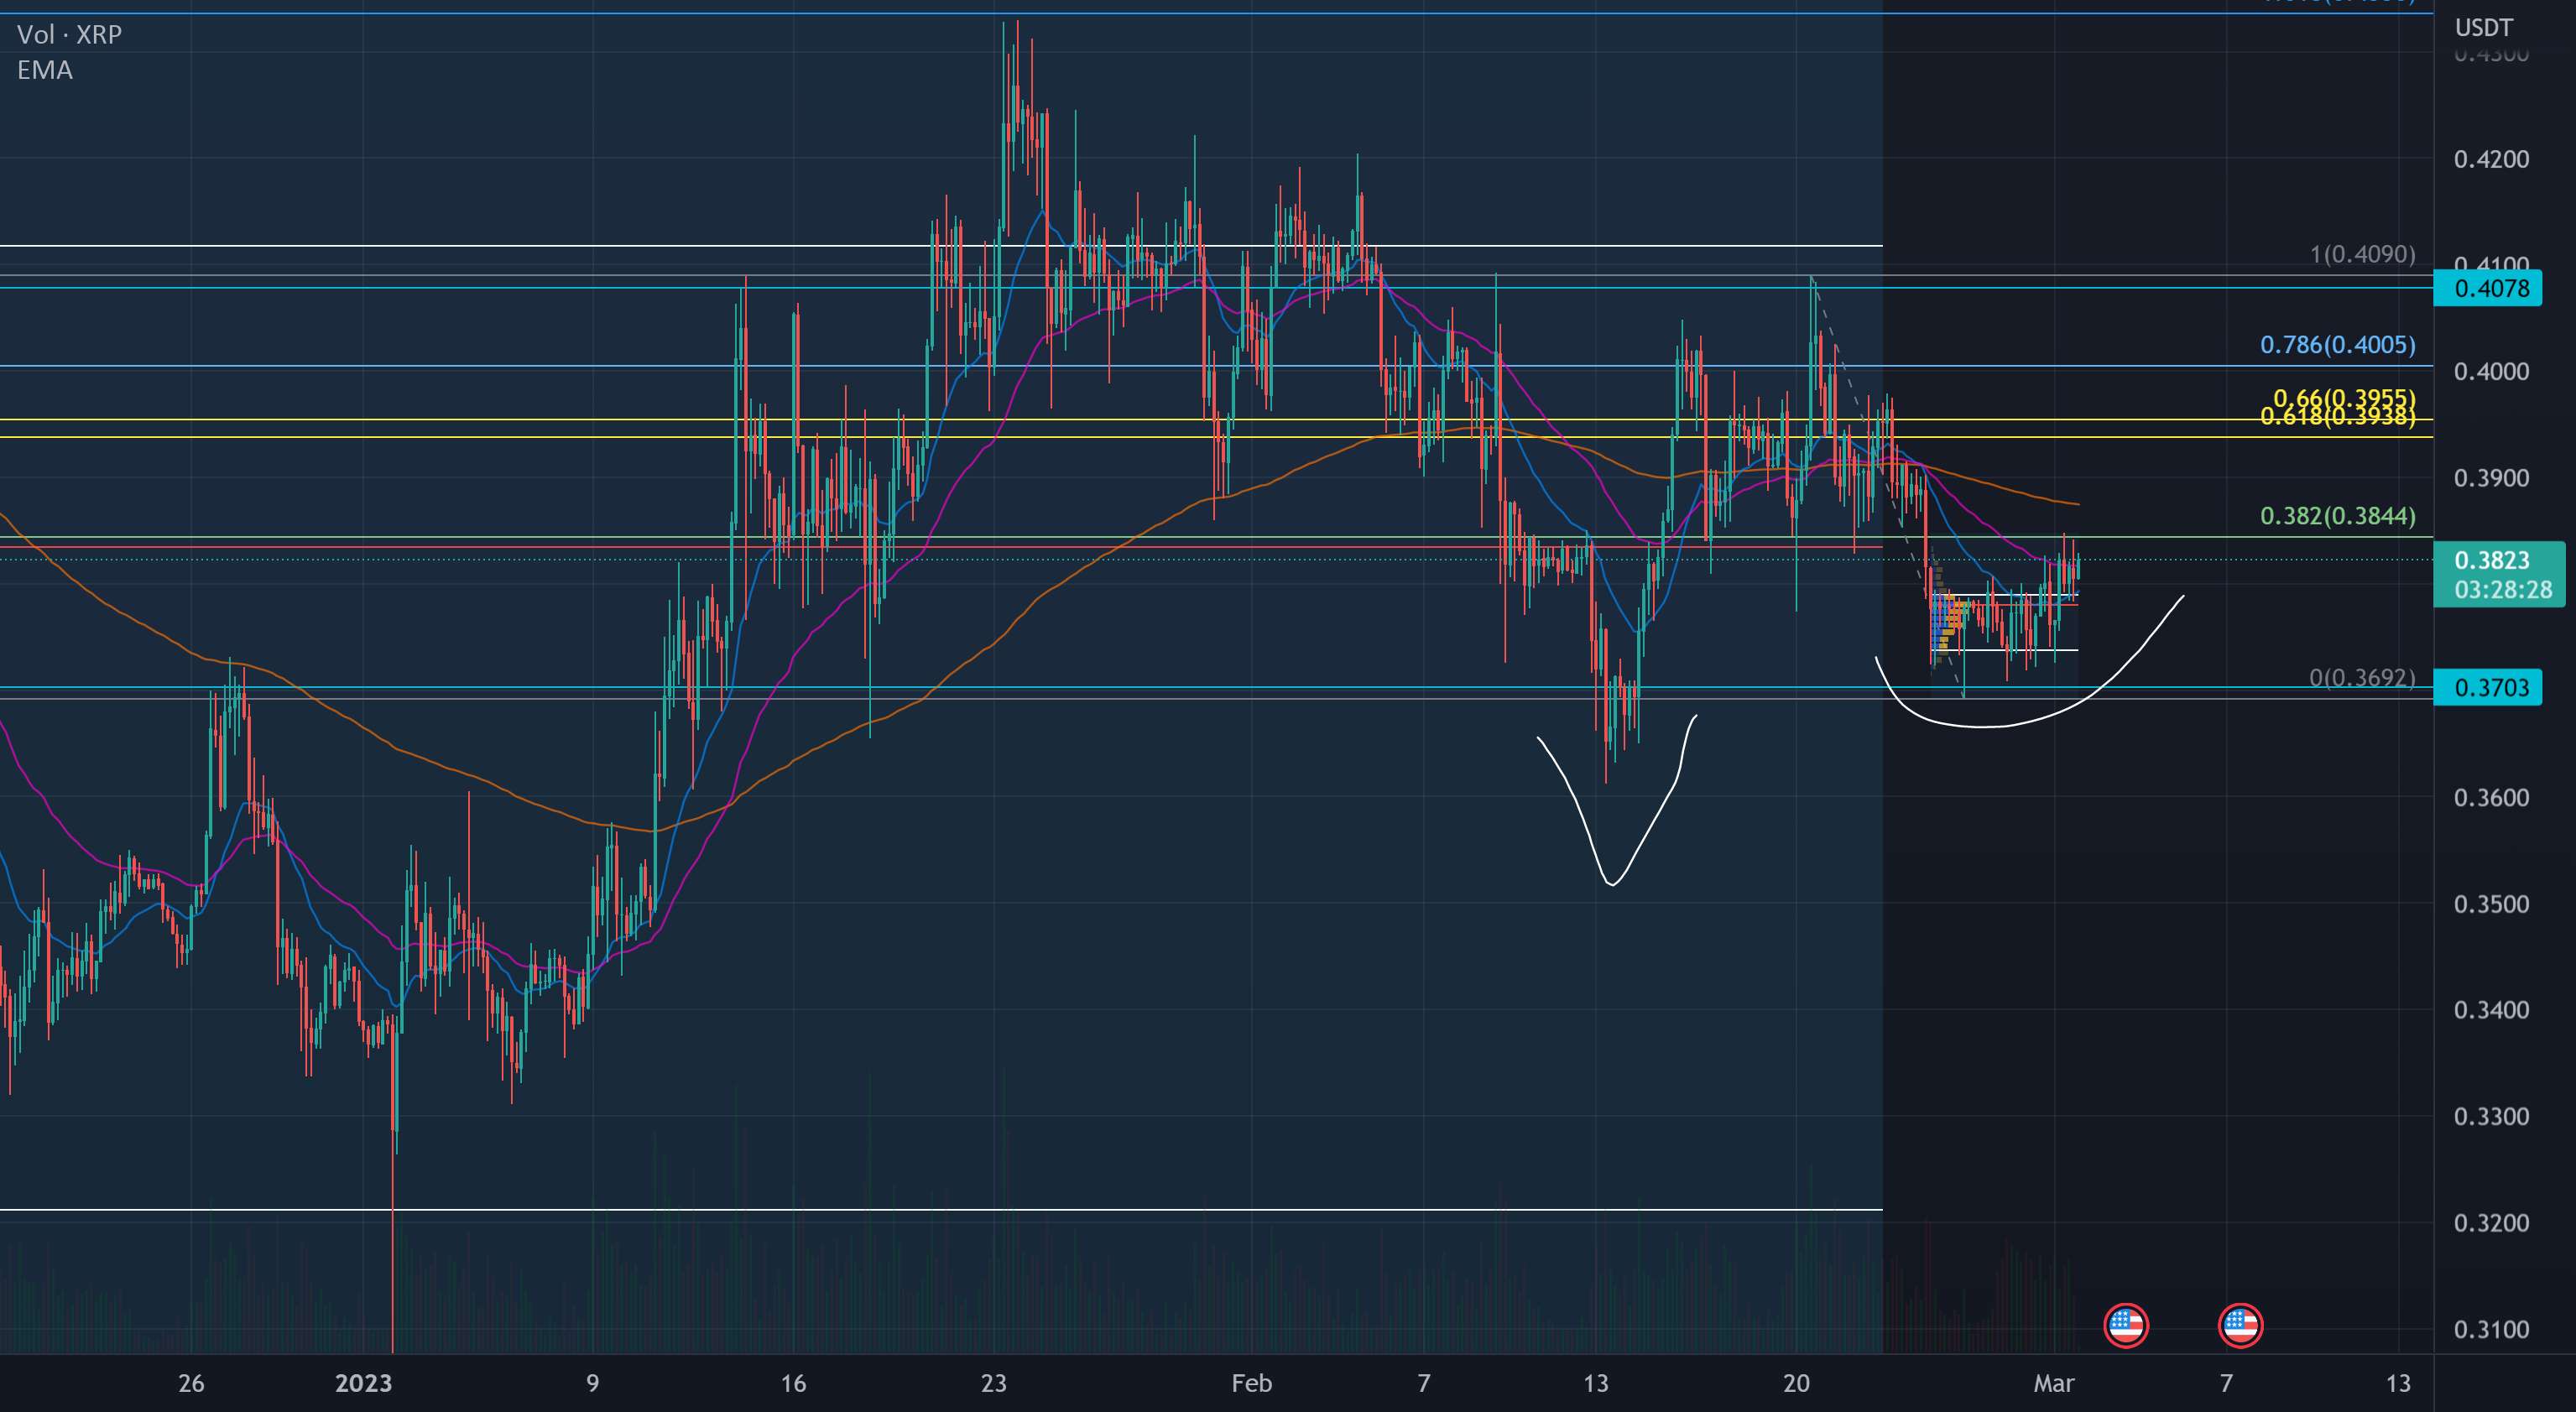Click the 0.3100 price axis label
The height and width of the screenshot is (1412, 2576).
point(2491,1329)
